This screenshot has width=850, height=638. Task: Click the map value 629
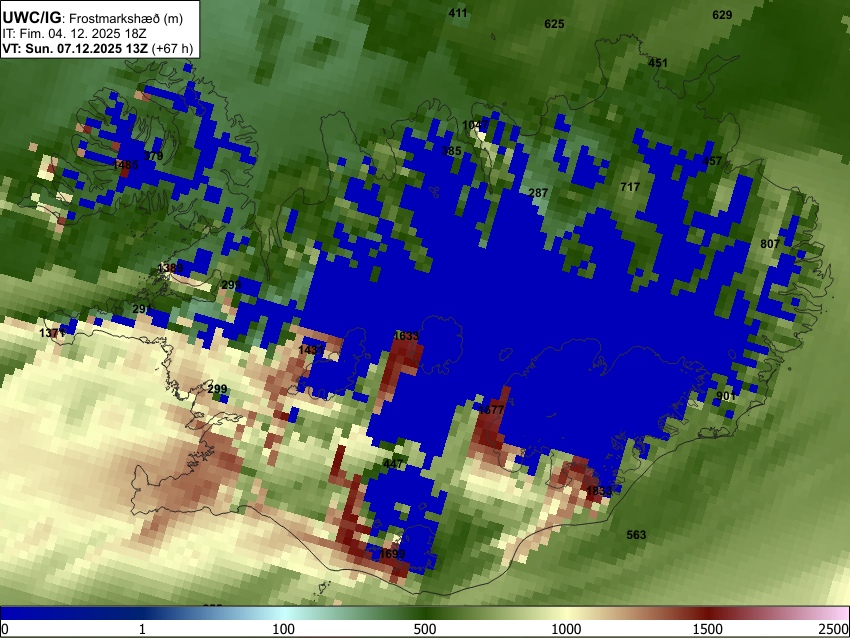pyautogui.click(x=722, y=15)
